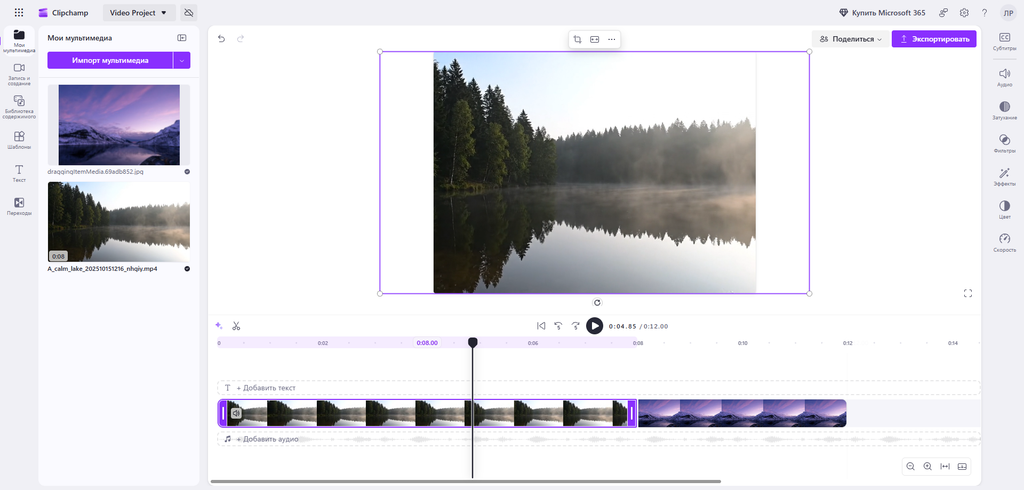Open Шаблоны sidebar tab
1024x490 pixels.
coord(19,140)
